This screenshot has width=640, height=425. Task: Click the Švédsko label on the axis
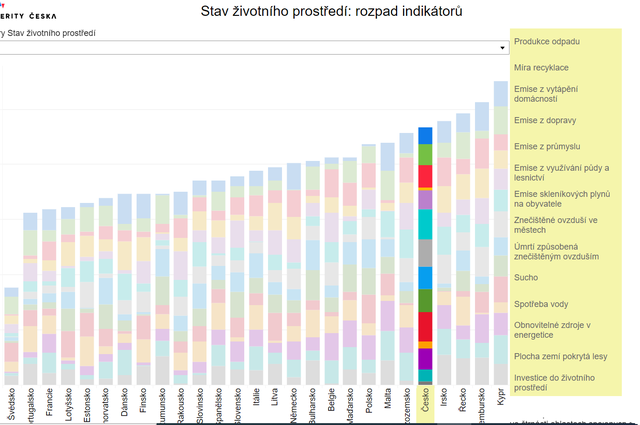pyautogui.click(x=11, y=405)
